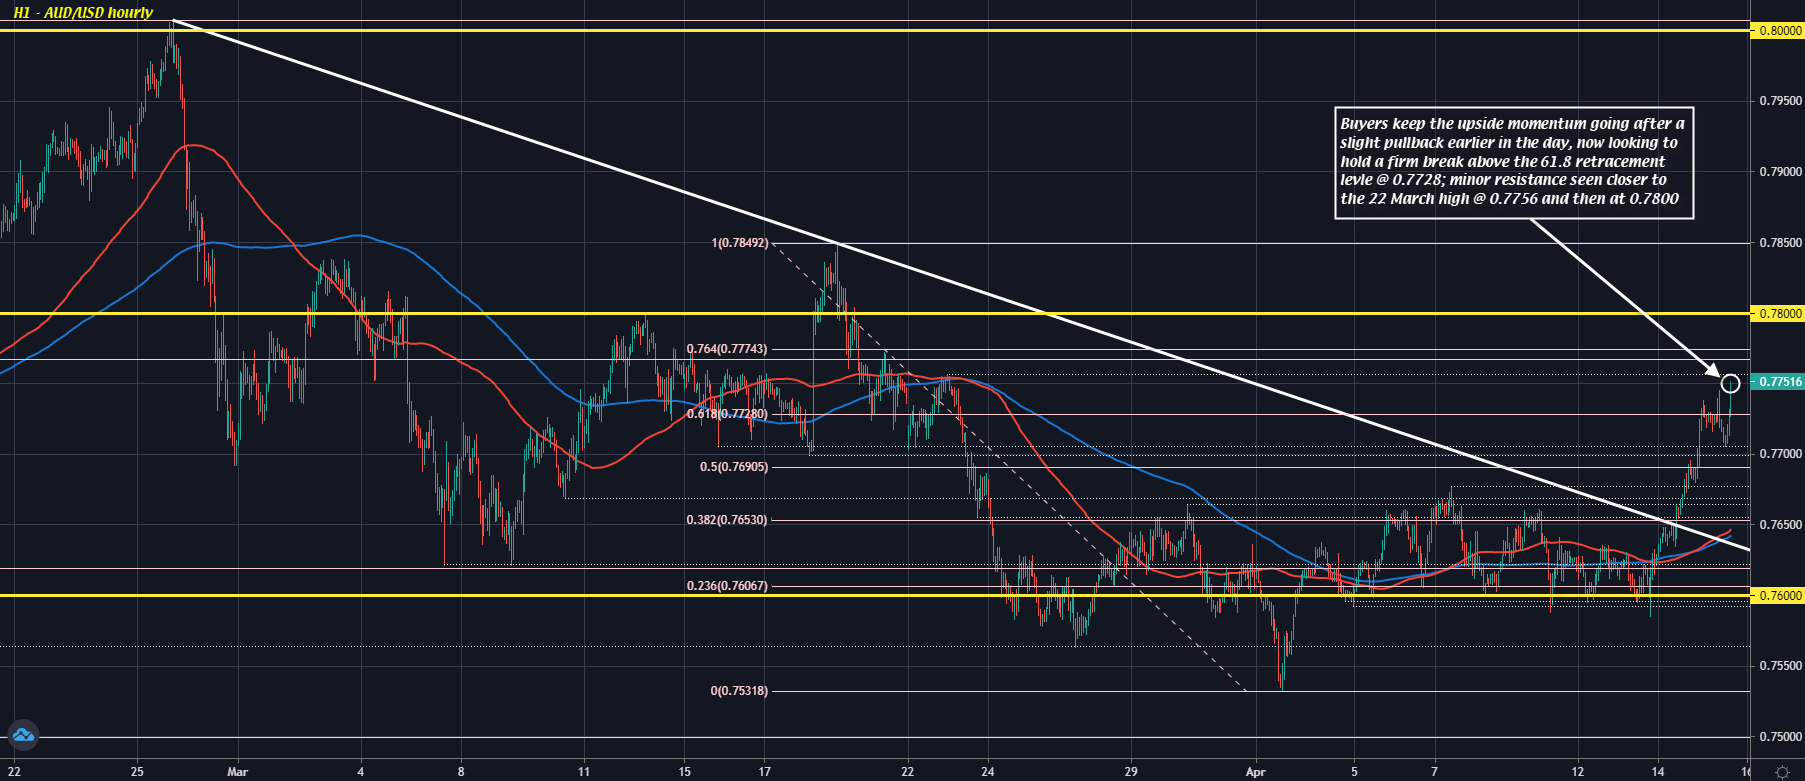The width and height of the screenshot is (1805, 781).
Task: Select the 14 date on time axis
Action: (1658, 772)
